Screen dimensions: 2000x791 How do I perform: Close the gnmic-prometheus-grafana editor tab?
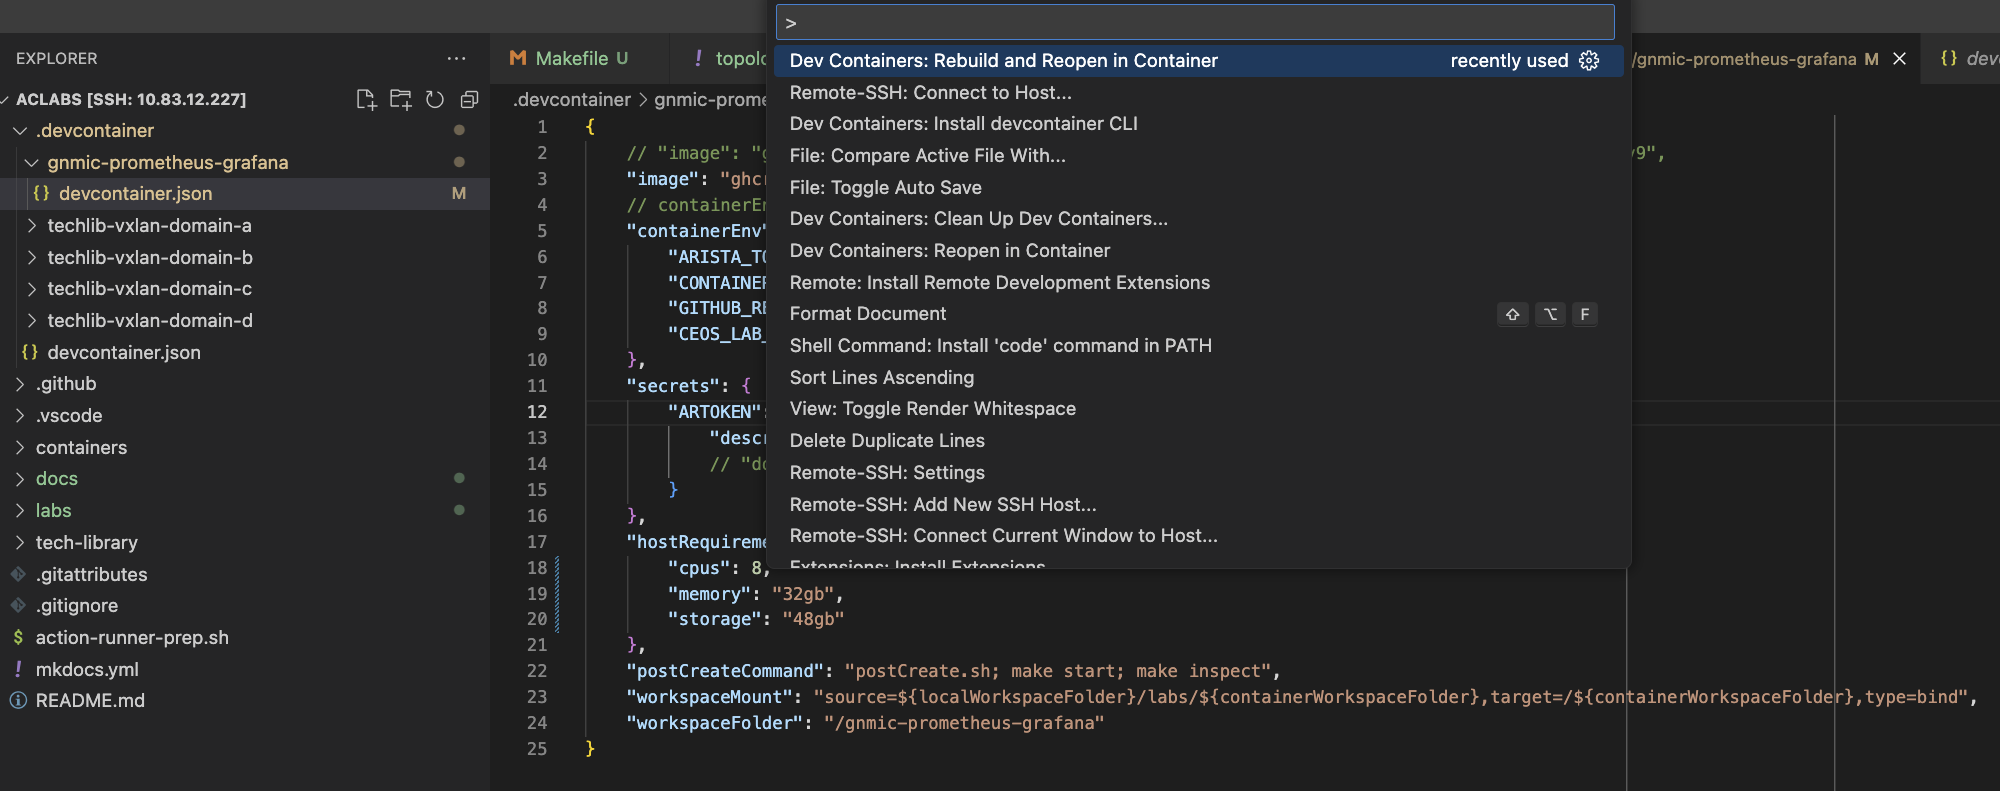(1900, 59)
